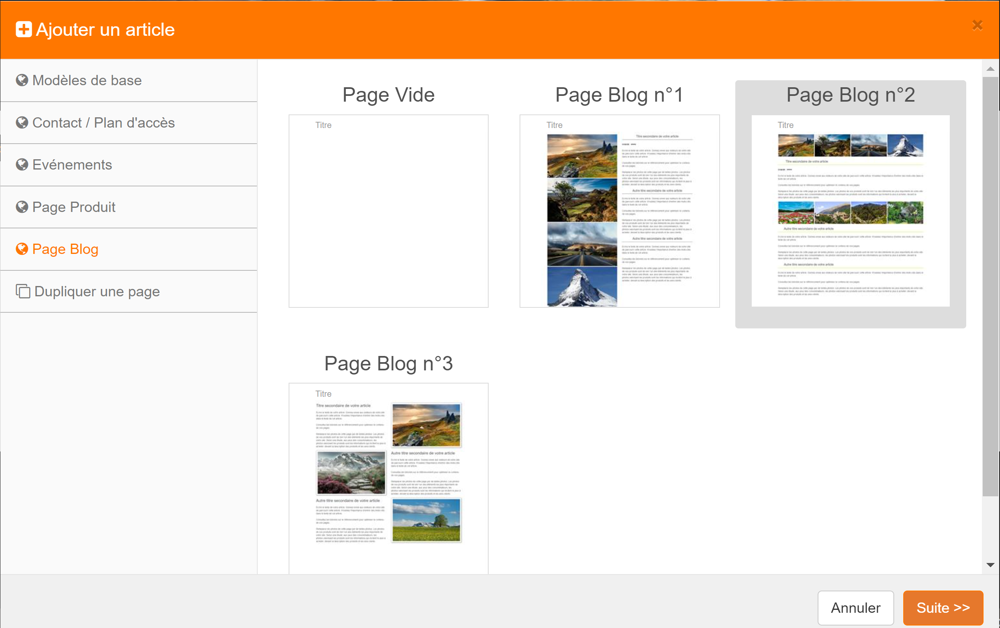Show the Evénements templates

tap(72, 165)
